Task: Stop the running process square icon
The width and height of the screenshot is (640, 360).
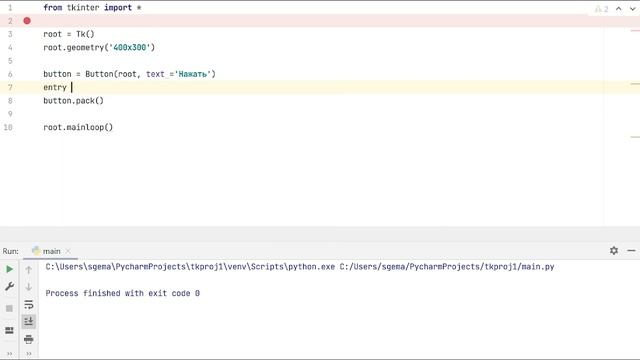Action: click(x=9, y=309)
